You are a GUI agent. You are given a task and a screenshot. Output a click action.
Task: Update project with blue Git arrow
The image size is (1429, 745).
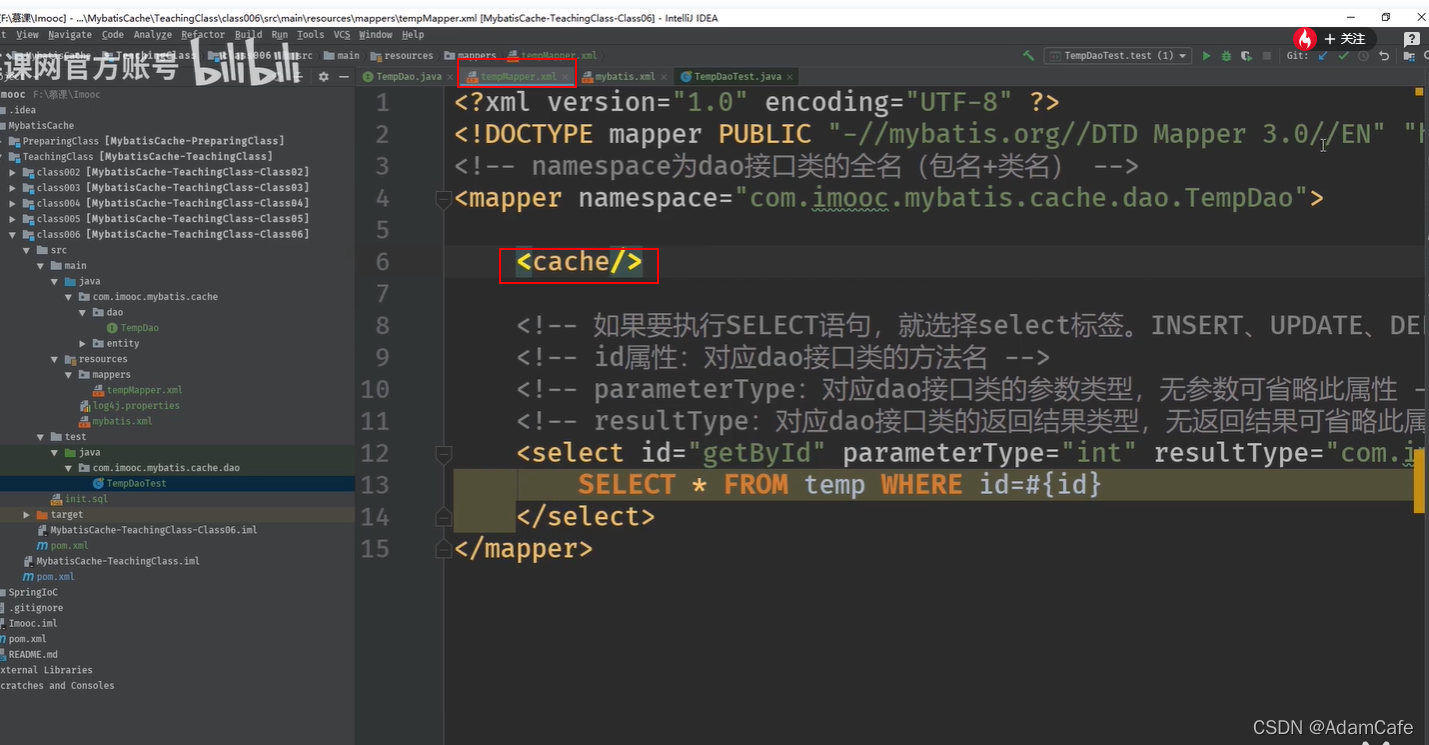point(1323,56)
